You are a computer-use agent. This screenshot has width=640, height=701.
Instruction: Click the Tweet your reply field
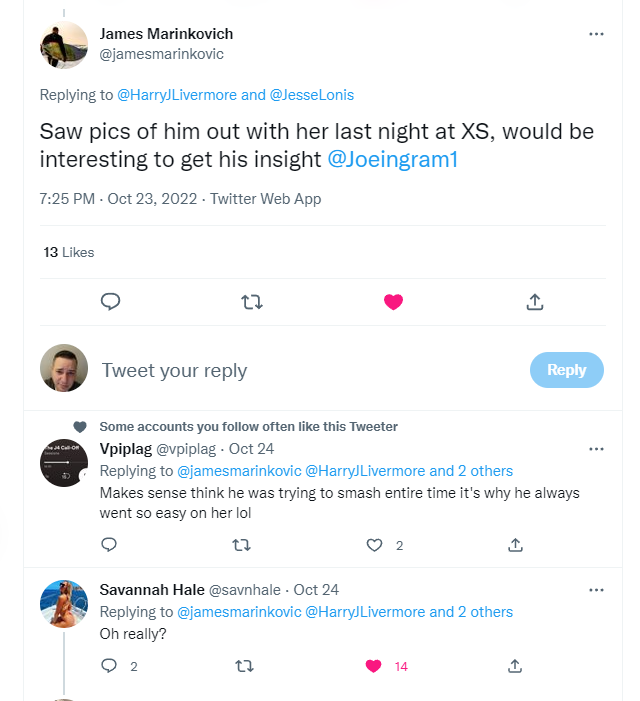pos(300,371)
